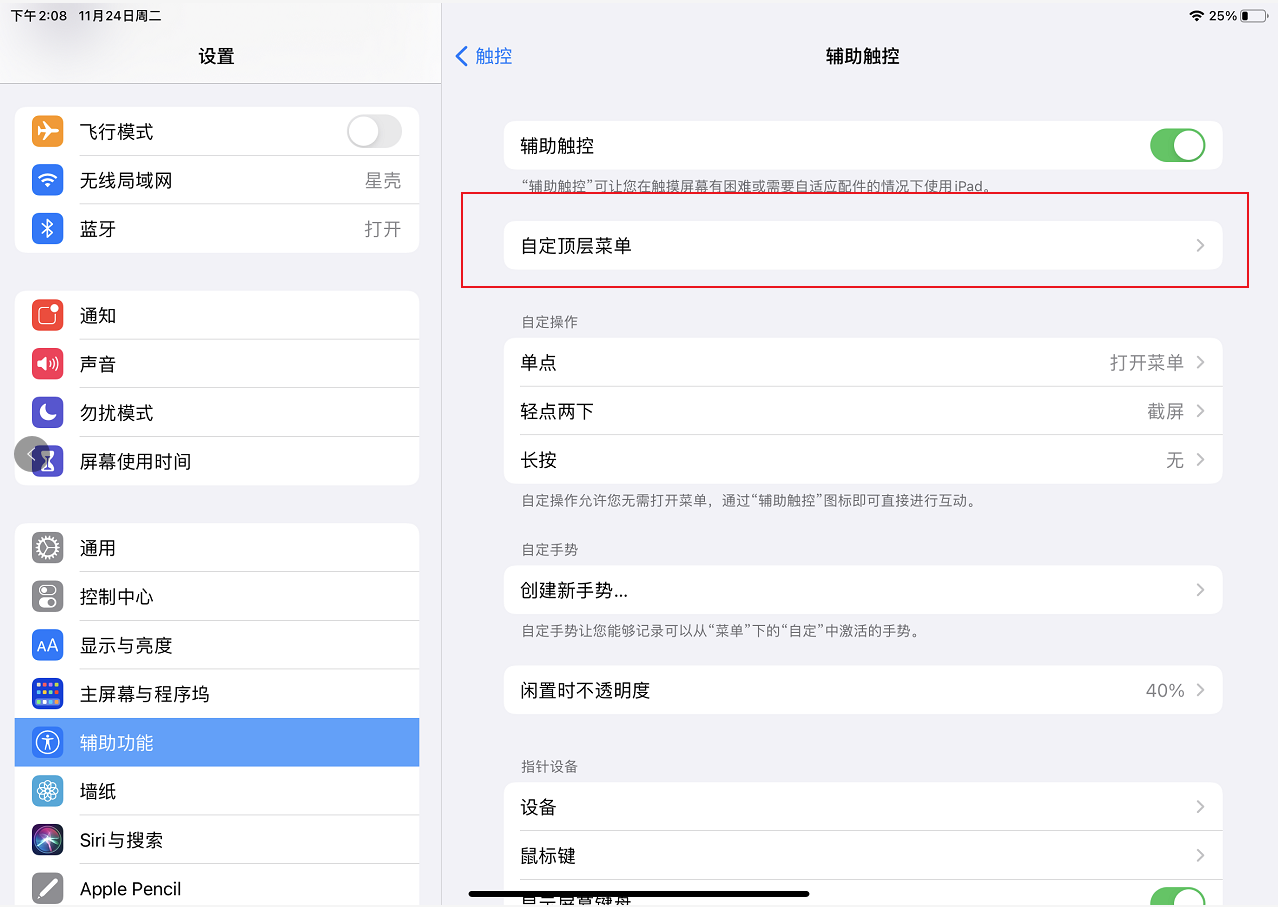Image resolution: width=1278 pixels, height=907 pixels.
Task: Open the 墙纸 wallpaper icon
Action: (x=47, y=790)
